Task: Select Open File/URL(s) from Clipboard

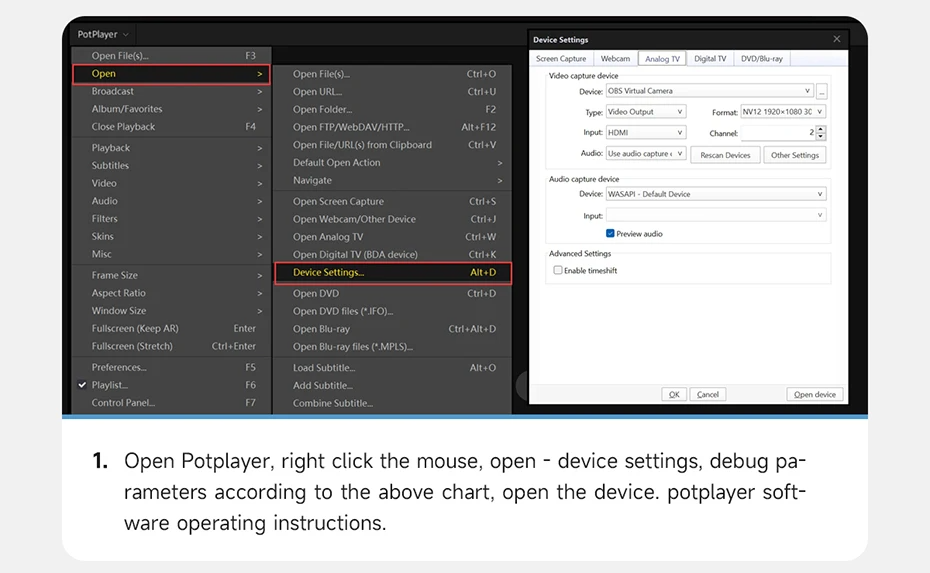Action: [x=393, y=145]
